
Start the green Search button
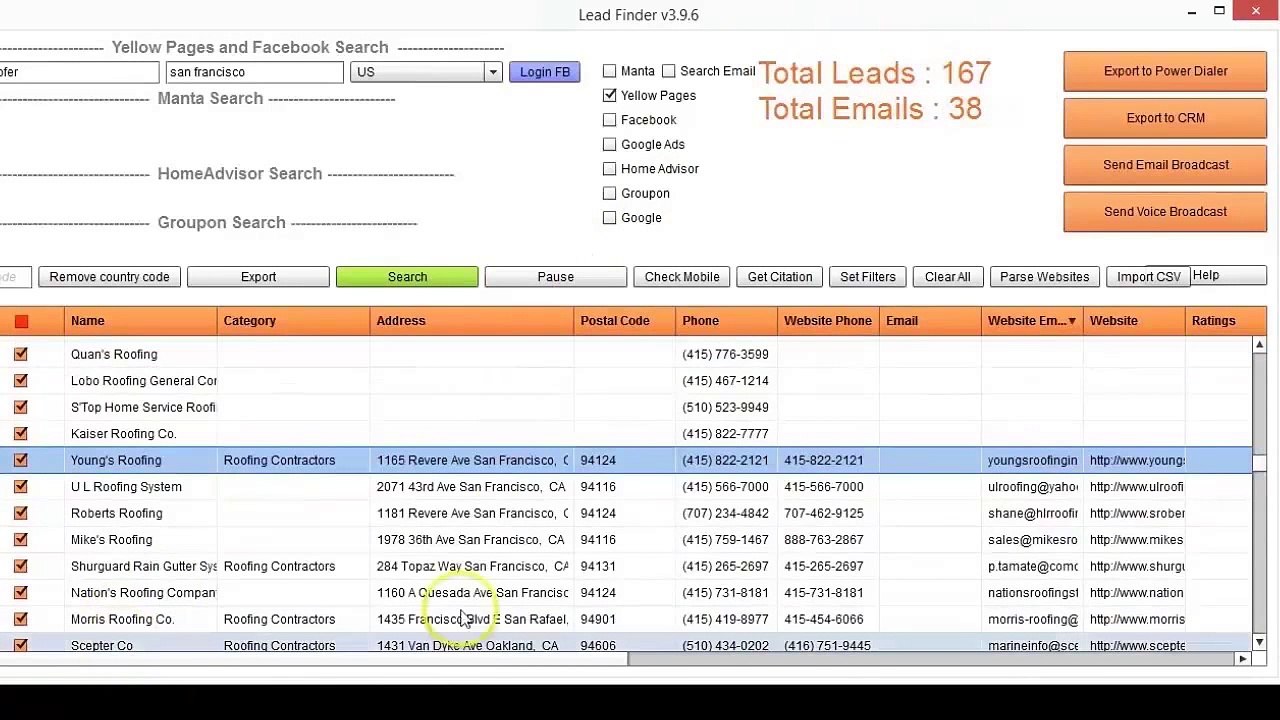tap(407, 277)
